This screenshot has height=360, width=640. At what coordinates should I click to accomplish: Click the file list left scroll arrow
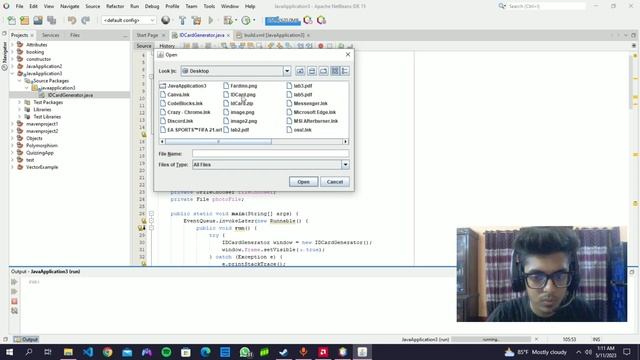[x=162, y=142]
